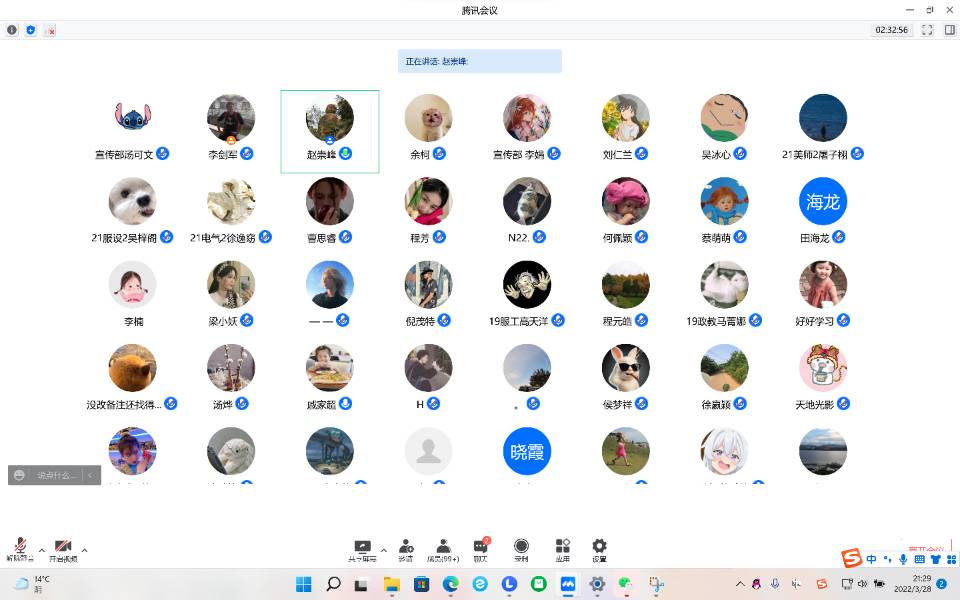Open the 成员 participants list

[x=442, y=548]
